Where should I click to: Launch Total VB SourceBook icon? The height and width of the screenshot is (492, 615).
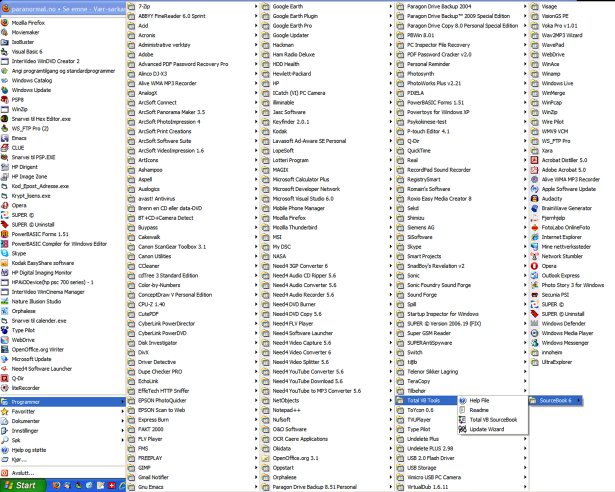click(462, 420)
